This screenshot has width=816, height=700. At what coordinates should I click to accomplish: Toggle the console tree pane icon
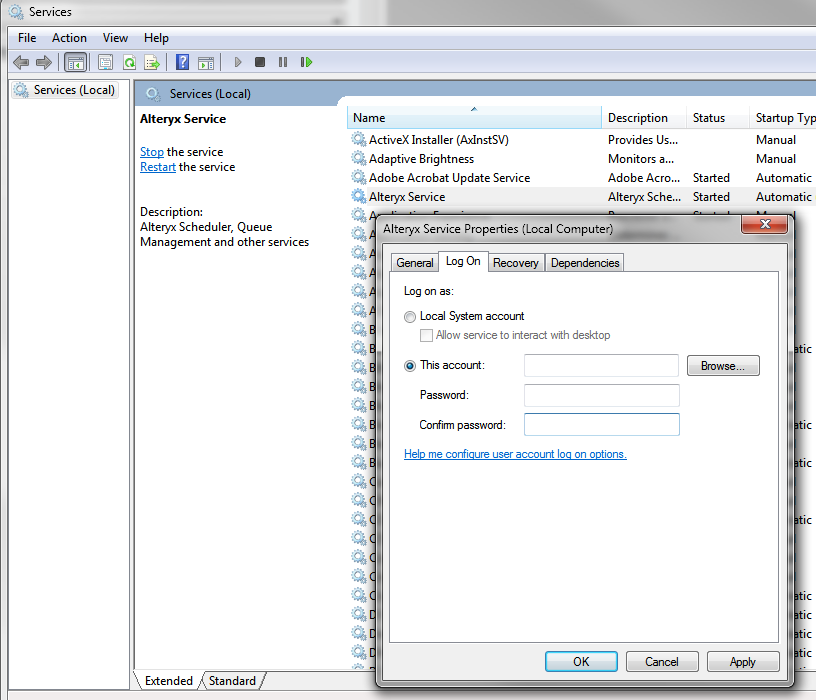click(x=76, y=62)
